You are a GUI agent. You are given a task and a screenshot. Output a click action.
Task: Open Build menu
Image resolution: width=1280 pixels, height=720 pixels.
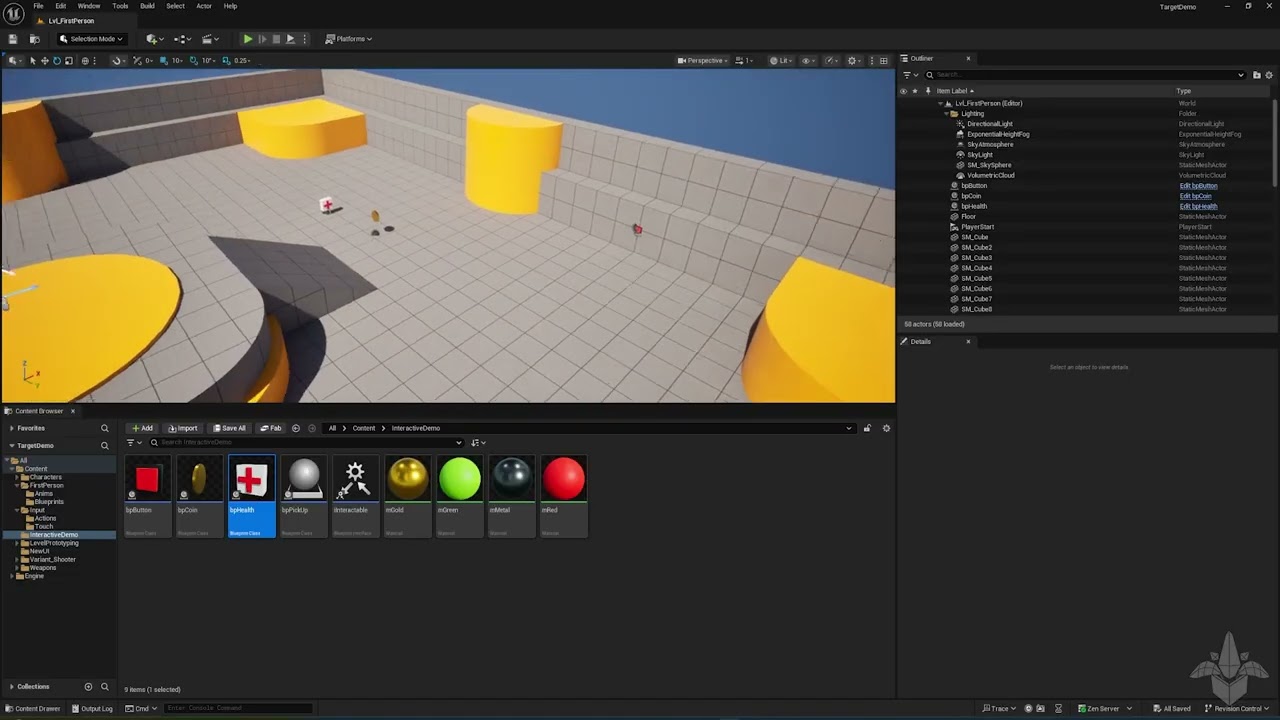point(147,6)
